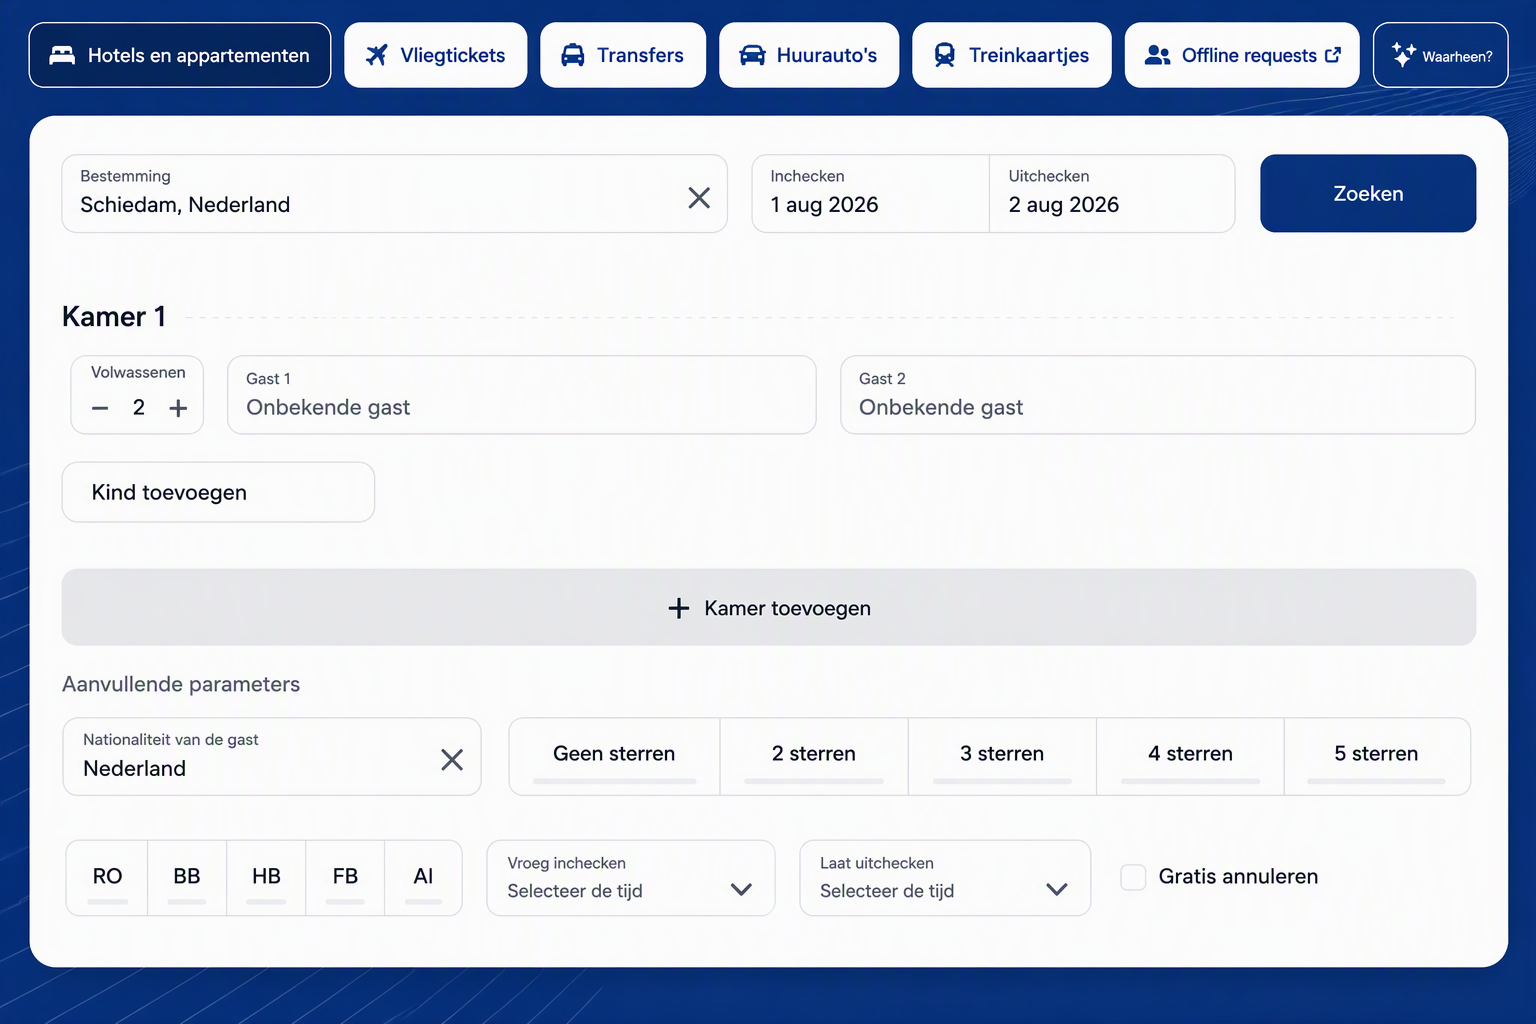This screenshot has height=1024, width=1536.
Task: Decrease adults count with minus icon
Action: pyautogui.click(x=100, y=408)
